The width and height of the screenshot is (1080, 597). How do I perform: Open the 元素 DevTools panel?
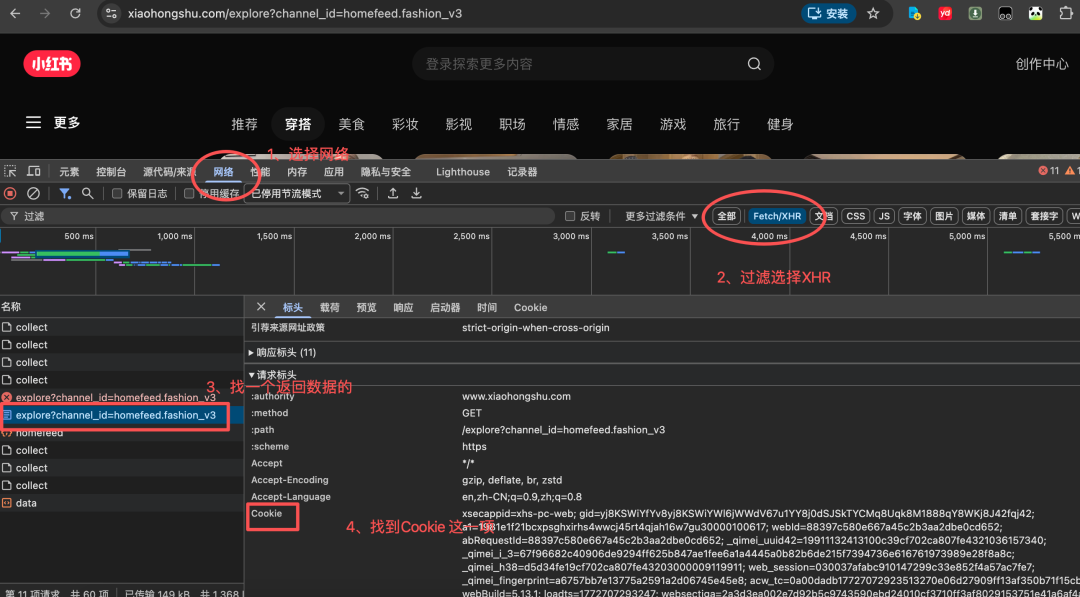click(x=69, y=172)
